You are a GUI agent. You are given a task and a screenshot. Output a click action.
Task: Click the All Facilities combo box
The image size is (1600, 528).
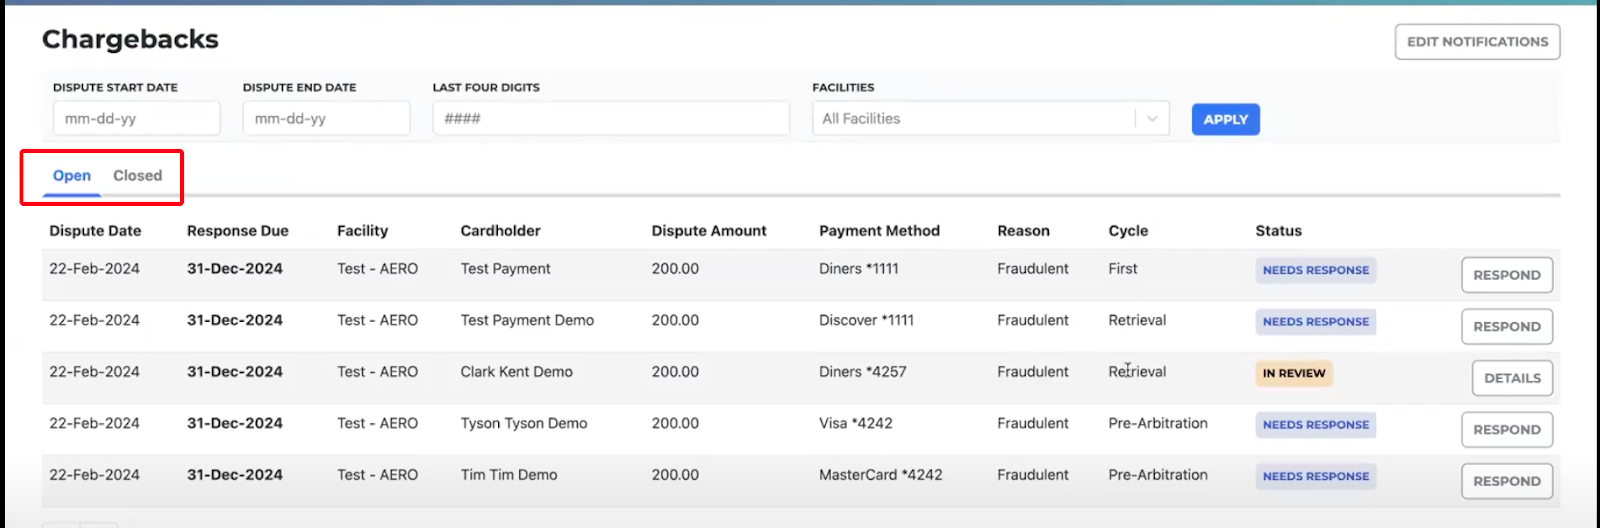pyautogui.click(x=975, y=119)
